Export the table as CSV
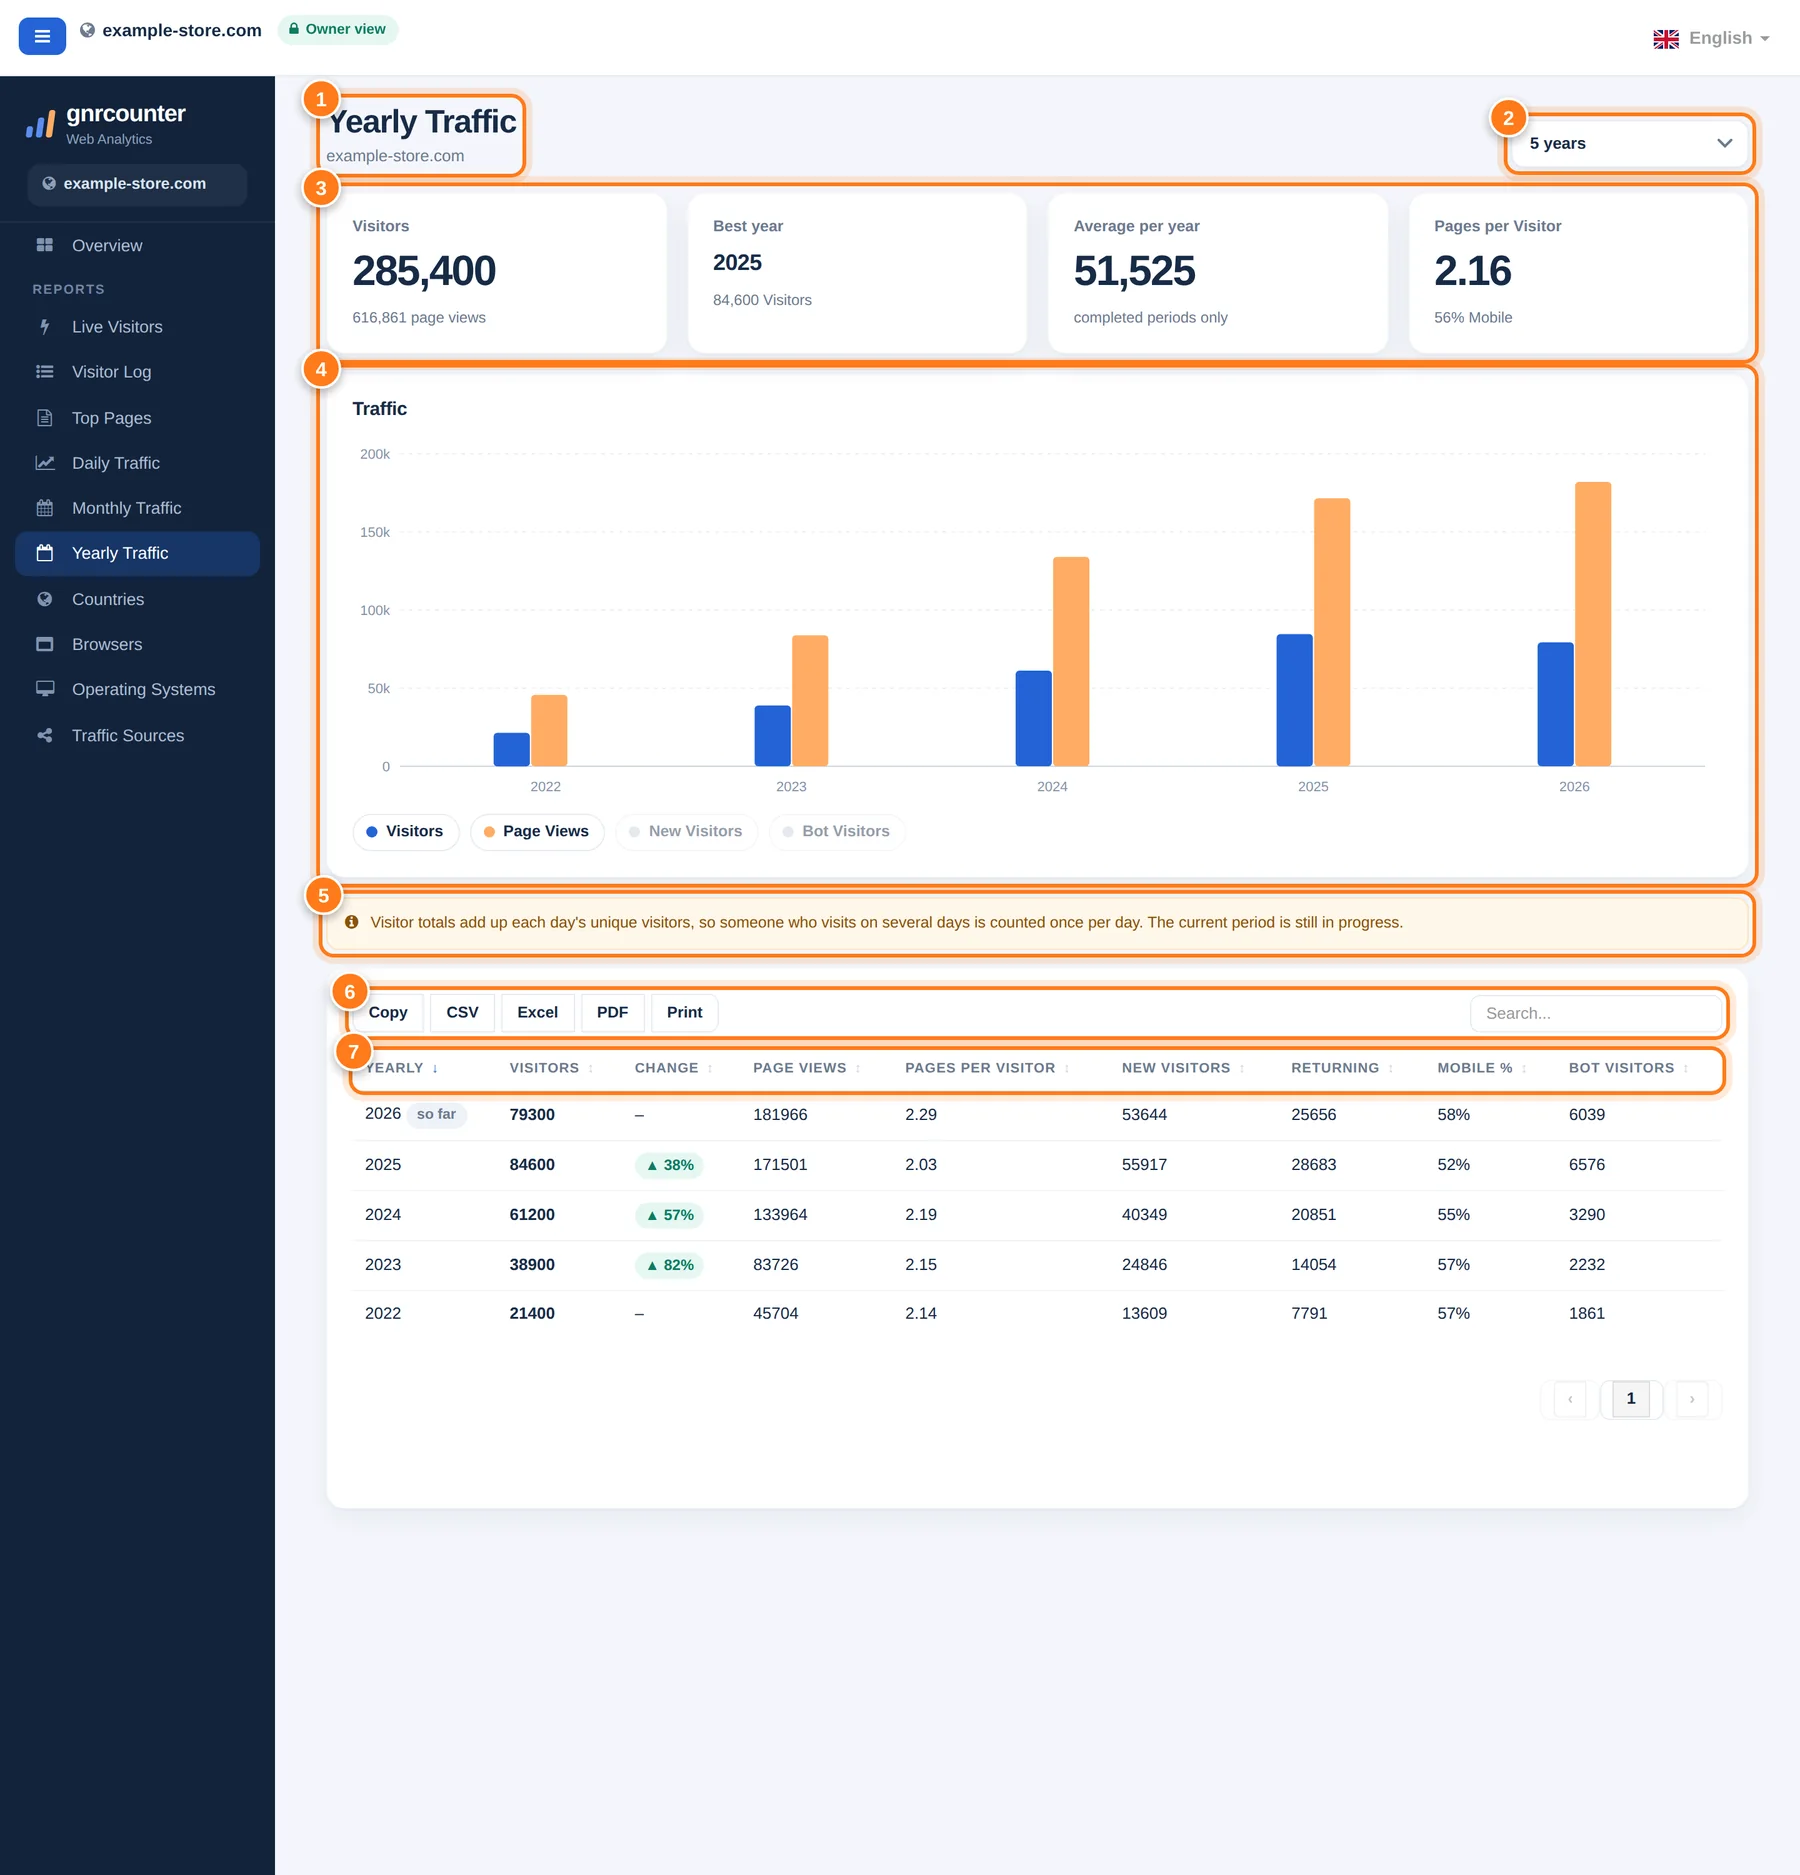The height and width of the screenshot is (1875, 1800). pyautogui.click(x=462, y=1013)
